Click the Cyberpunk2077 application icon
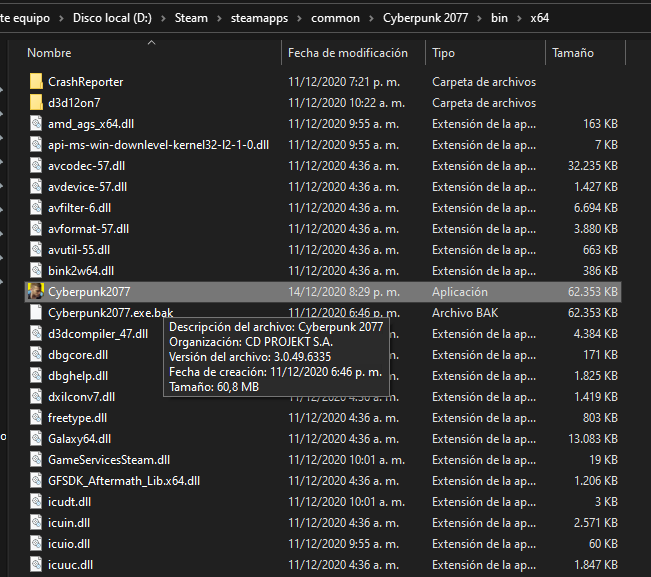The image size is (651, 577). coord(36,291)
